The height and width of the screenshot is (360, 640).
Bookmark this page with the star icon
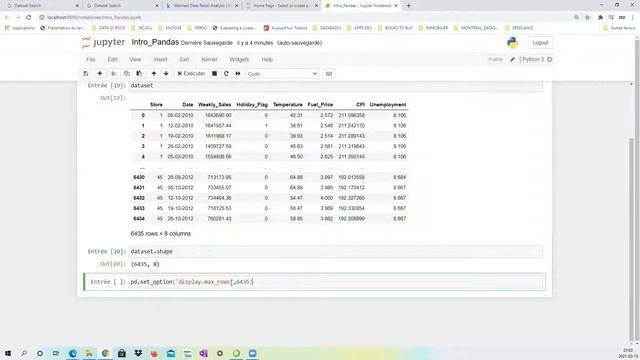click(x=587, y=18)
